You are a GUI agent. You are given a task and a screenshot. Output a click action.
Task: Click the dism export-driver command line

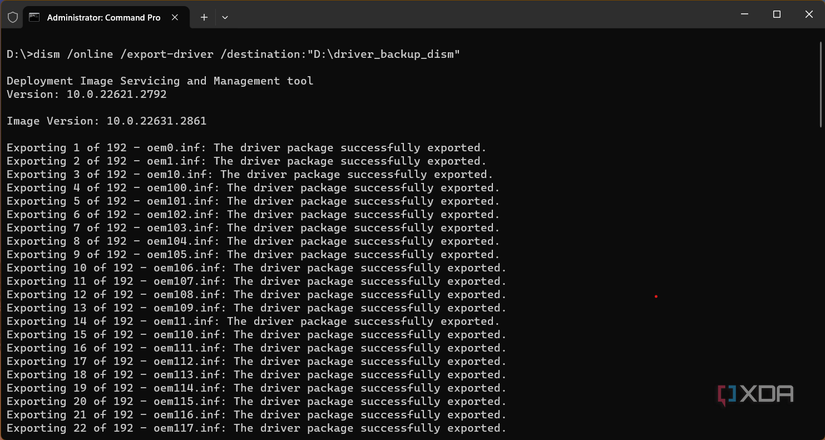[233, 54]
